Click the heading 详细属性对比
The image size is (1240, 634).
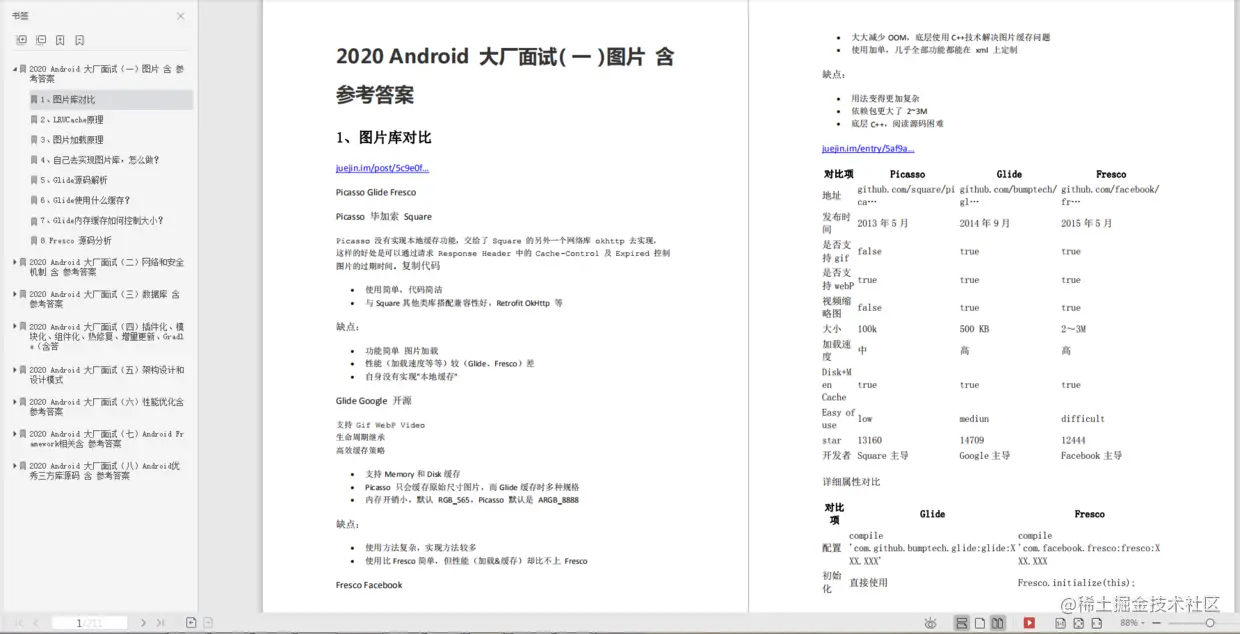click(x=851, y=482)
